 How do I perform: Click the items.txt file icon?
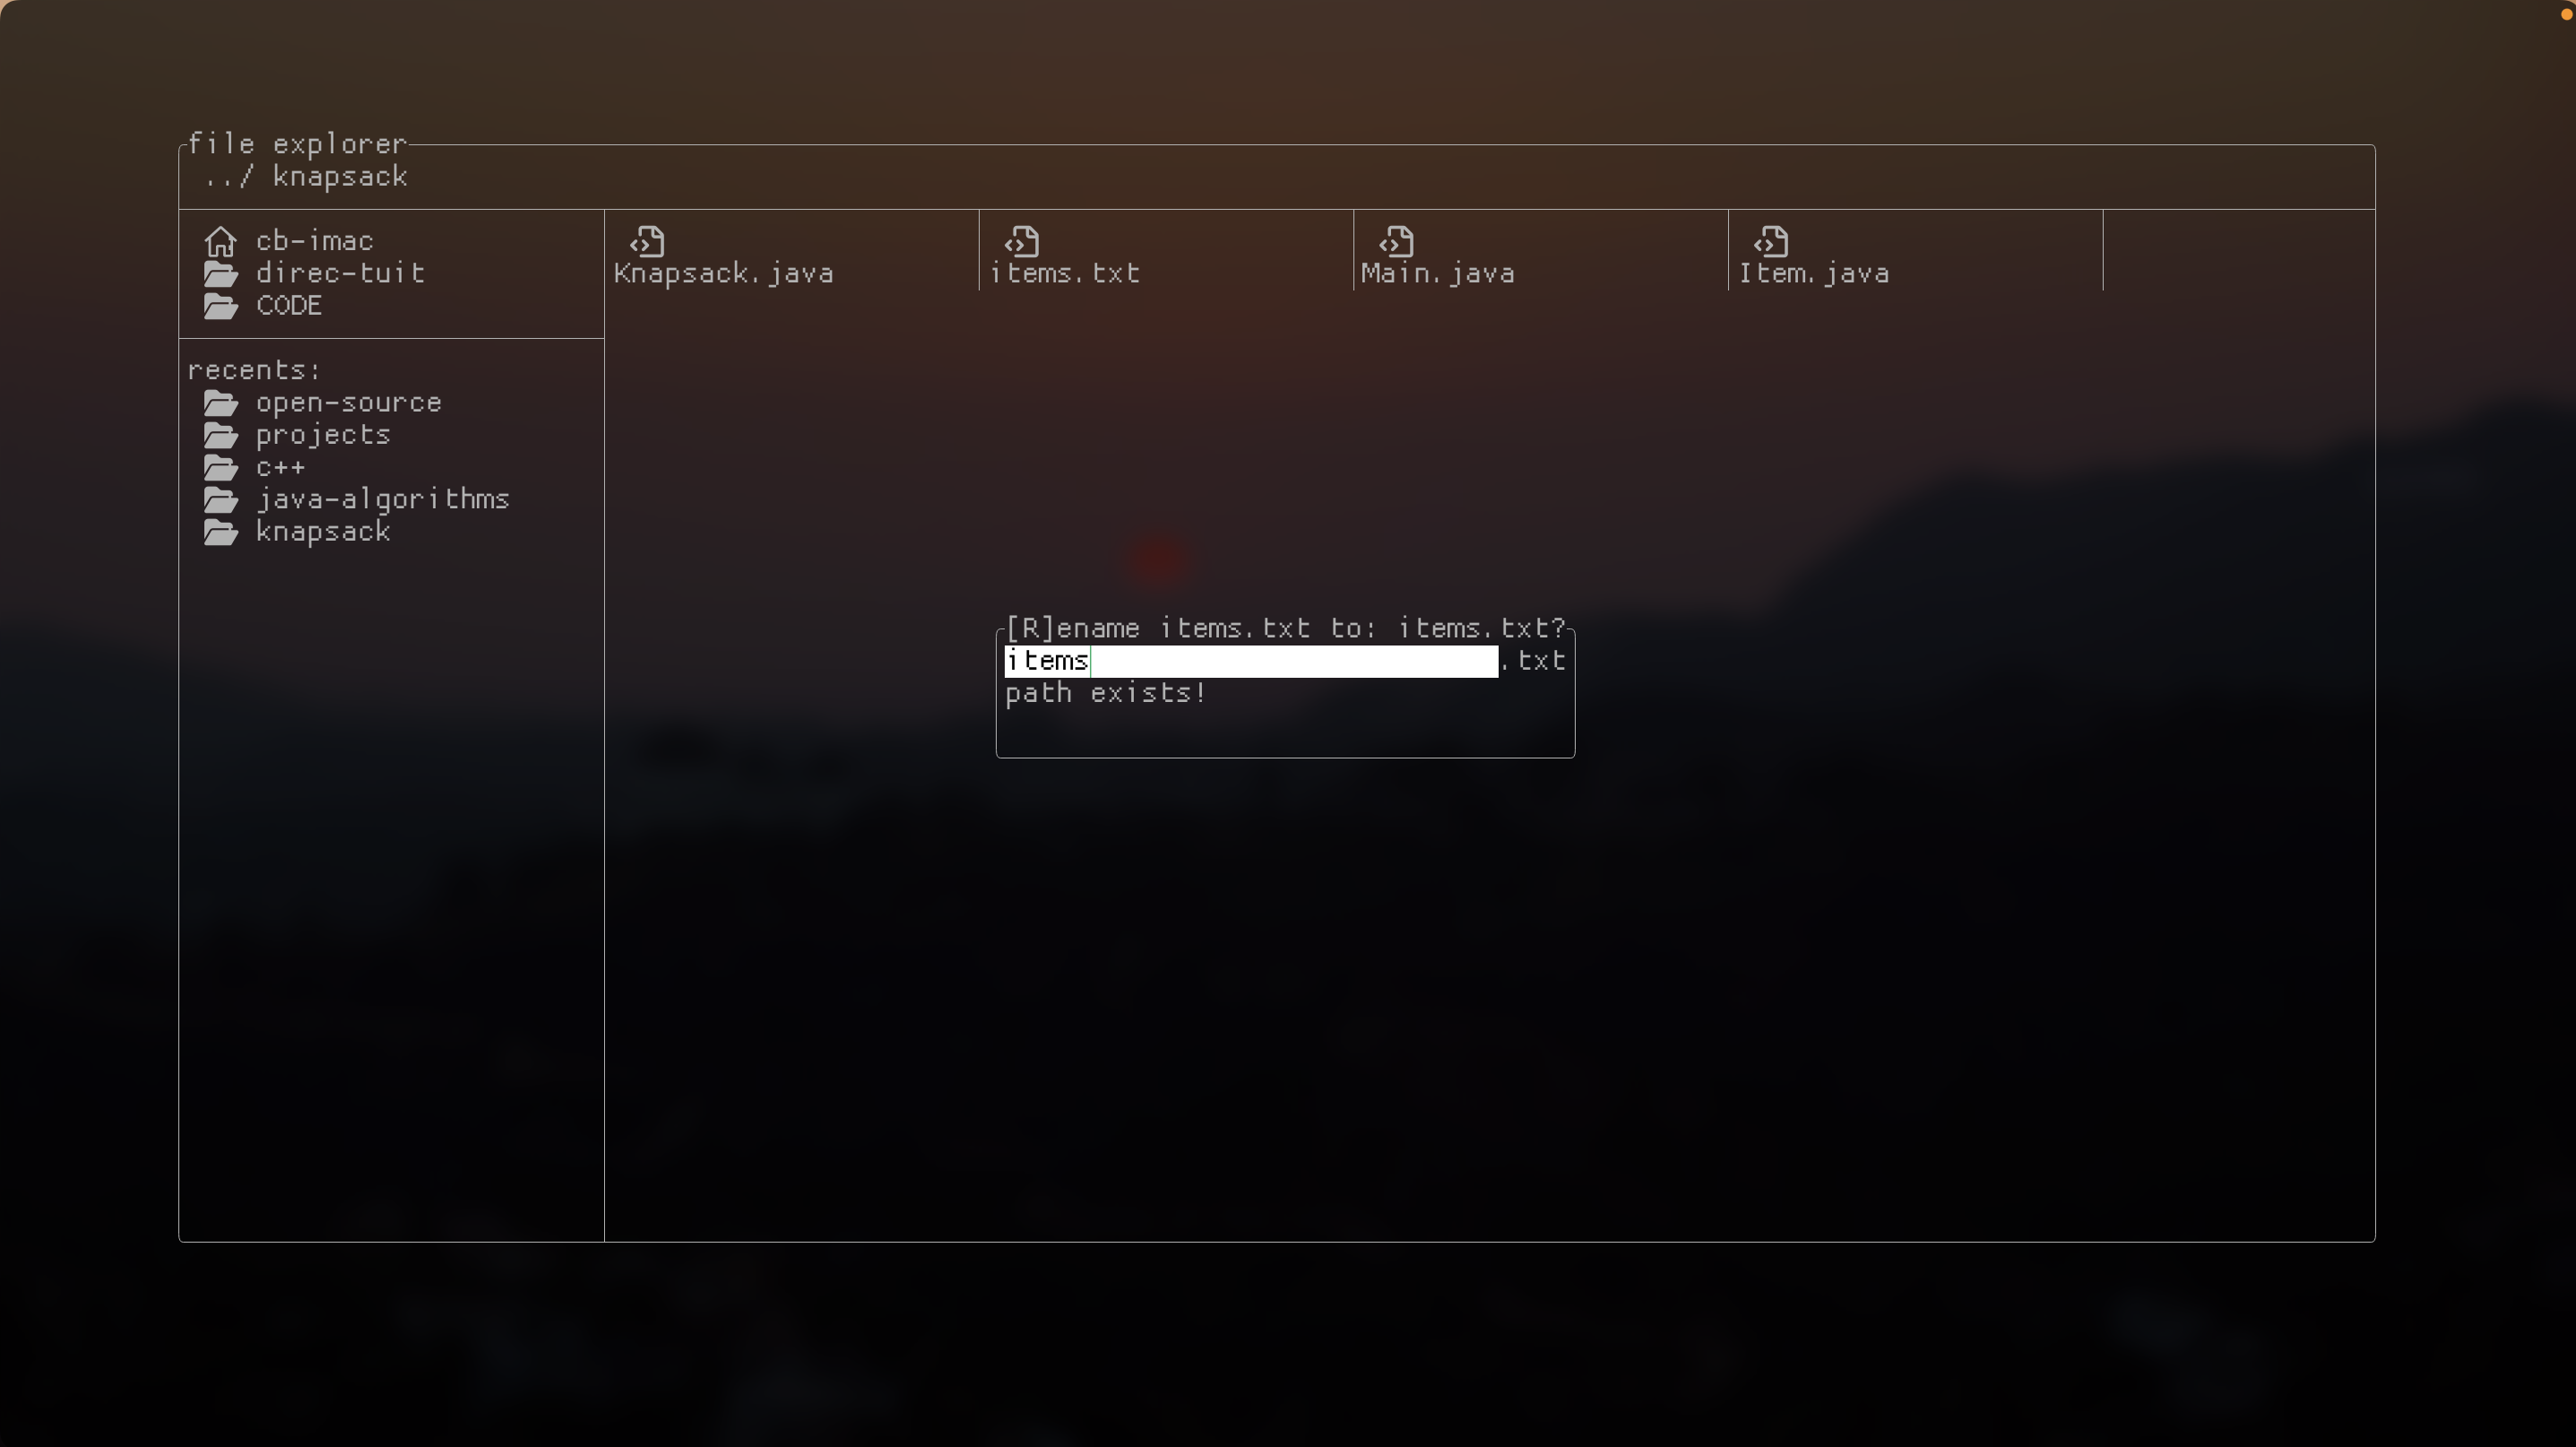pyautogui.click(x=1022, y=242)
